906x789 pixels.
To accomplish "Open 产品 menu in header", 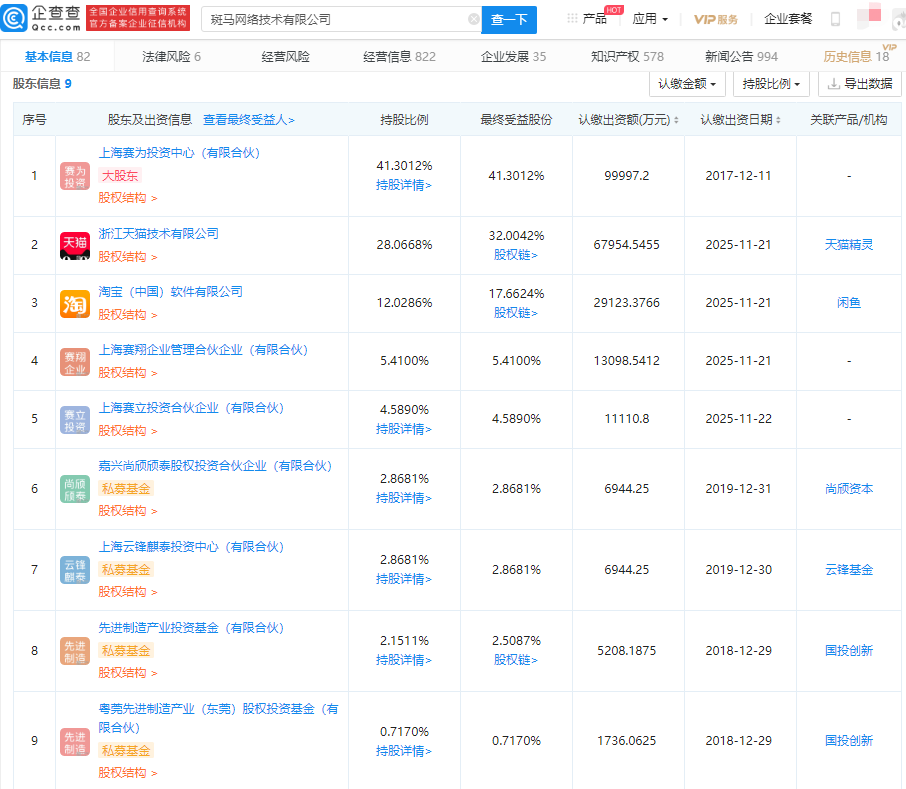I will click(x=595, y=19).
